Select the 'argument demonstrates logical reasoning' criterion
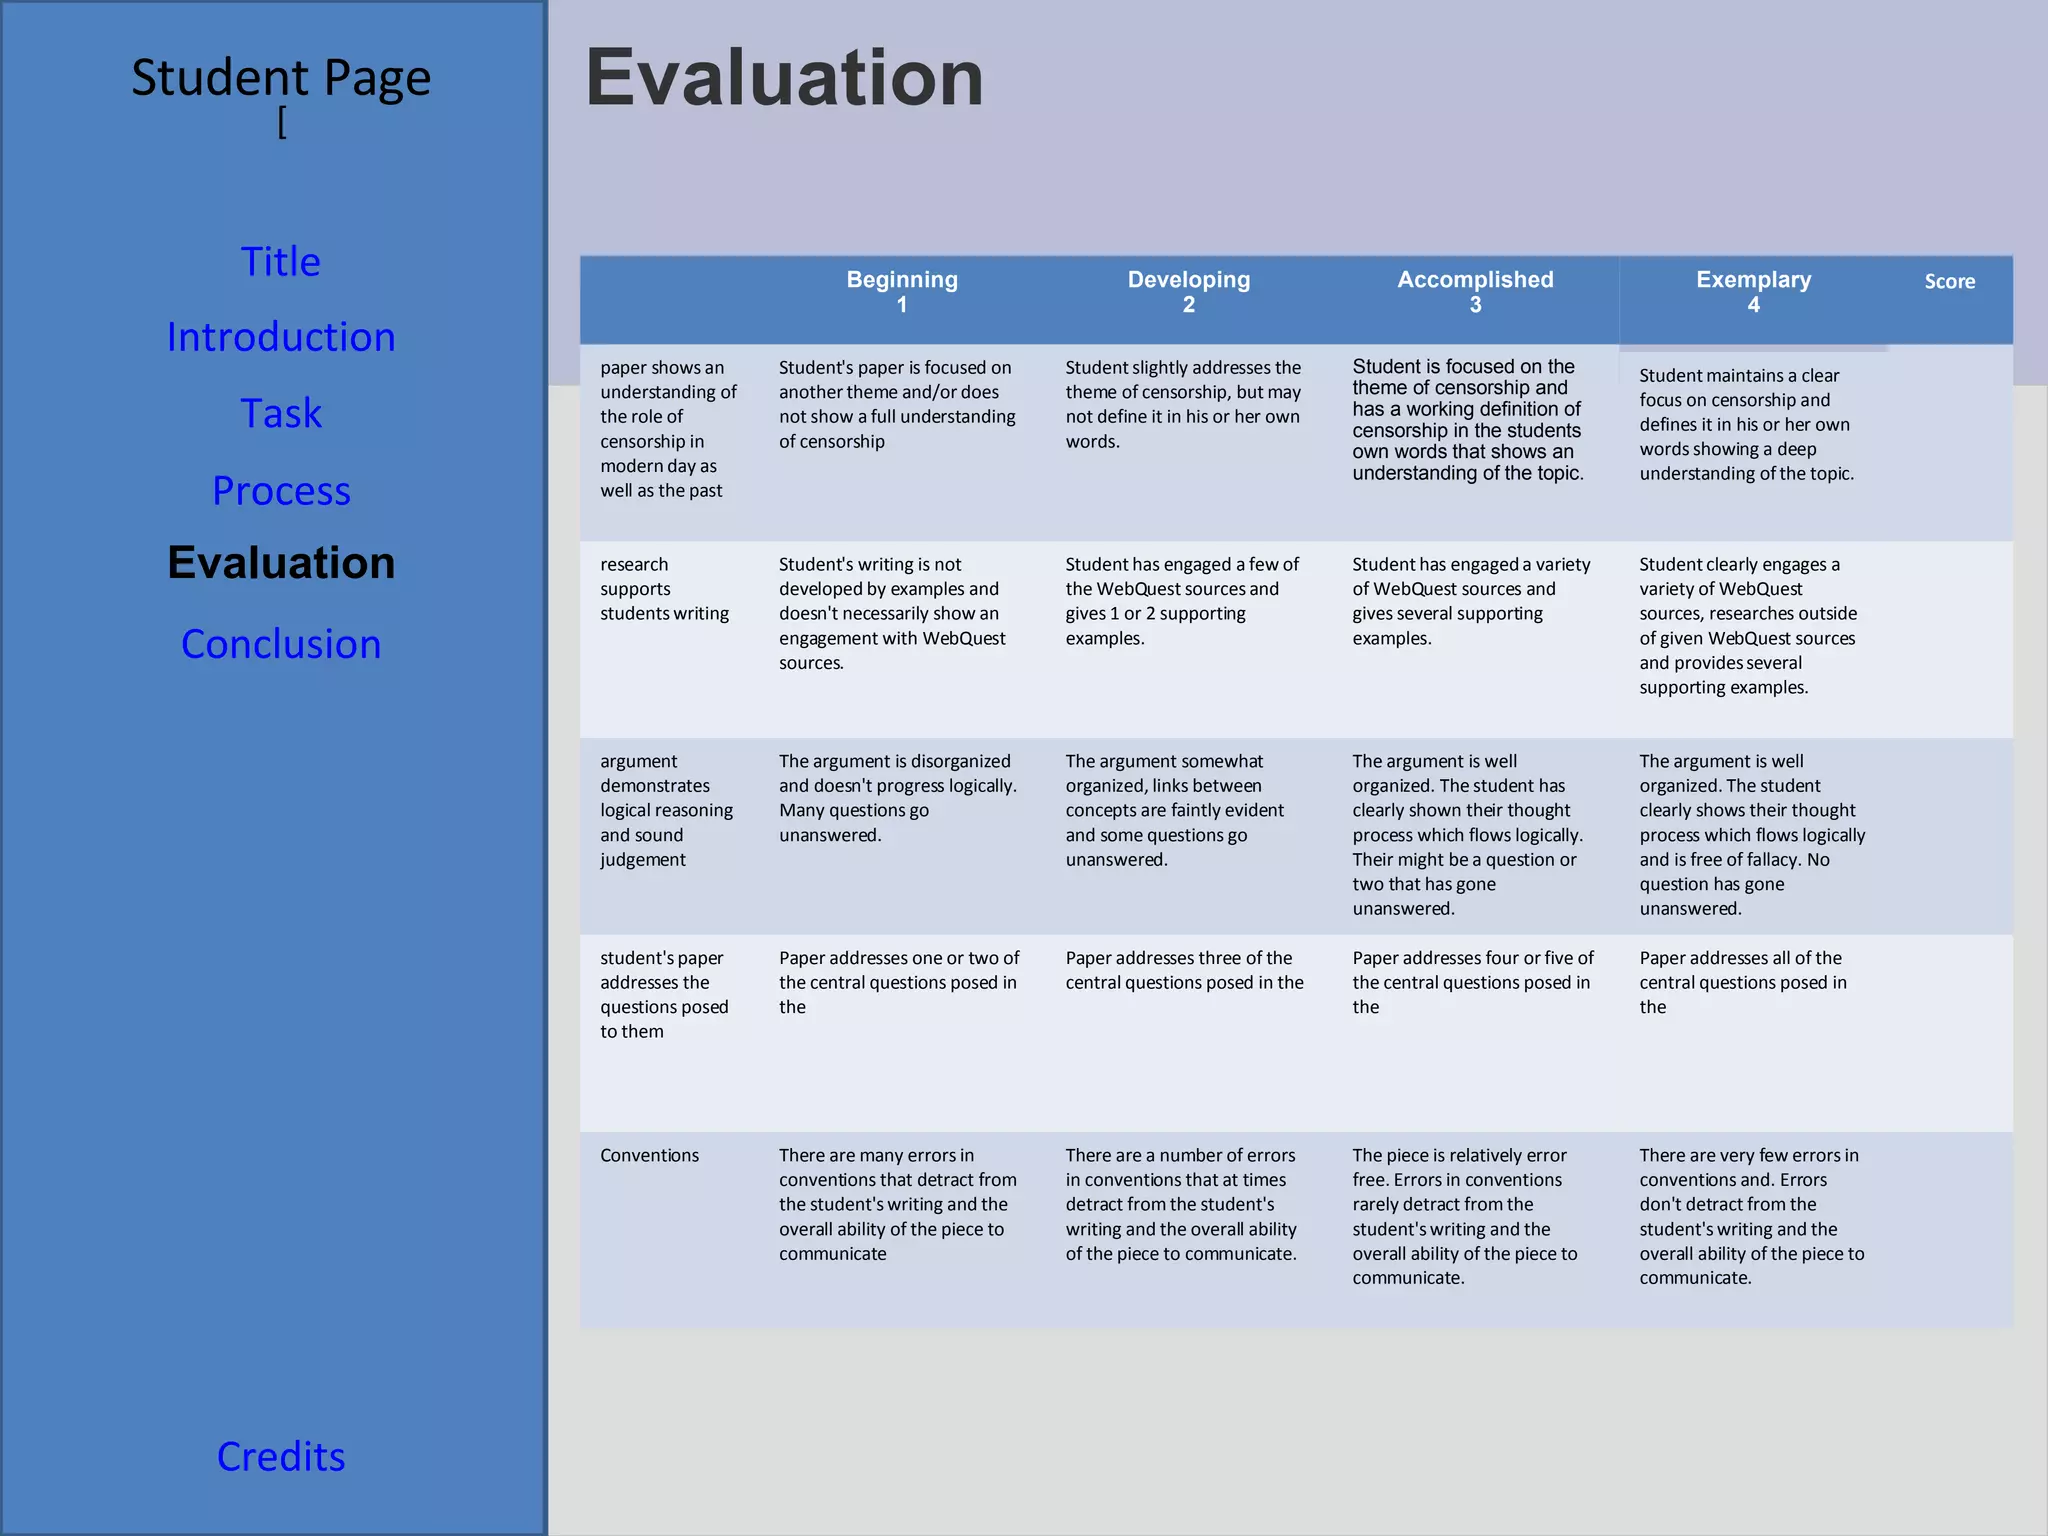 [666, 810]
